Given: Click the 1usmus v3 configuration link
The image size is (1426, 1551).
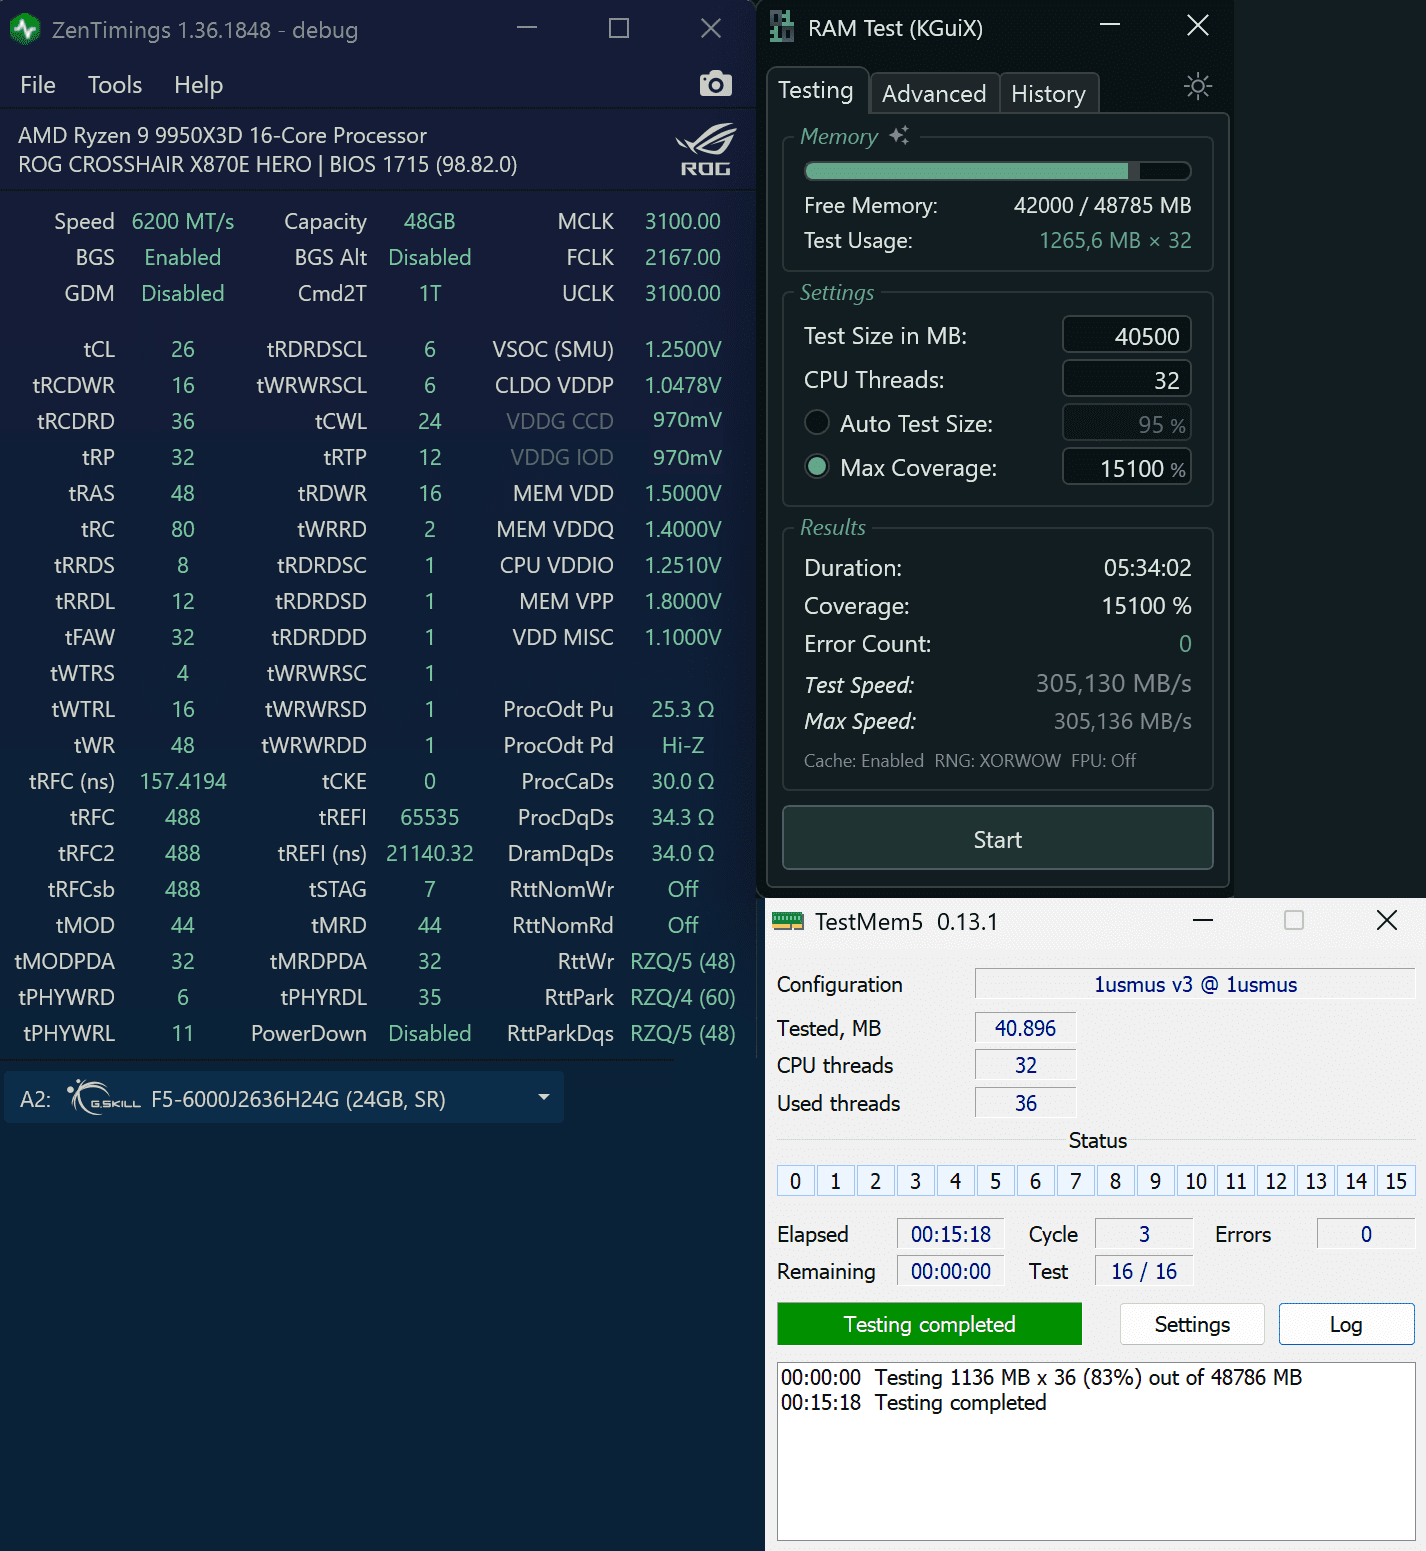Looking at the screenshot, I should click(x=1195, y=984).
